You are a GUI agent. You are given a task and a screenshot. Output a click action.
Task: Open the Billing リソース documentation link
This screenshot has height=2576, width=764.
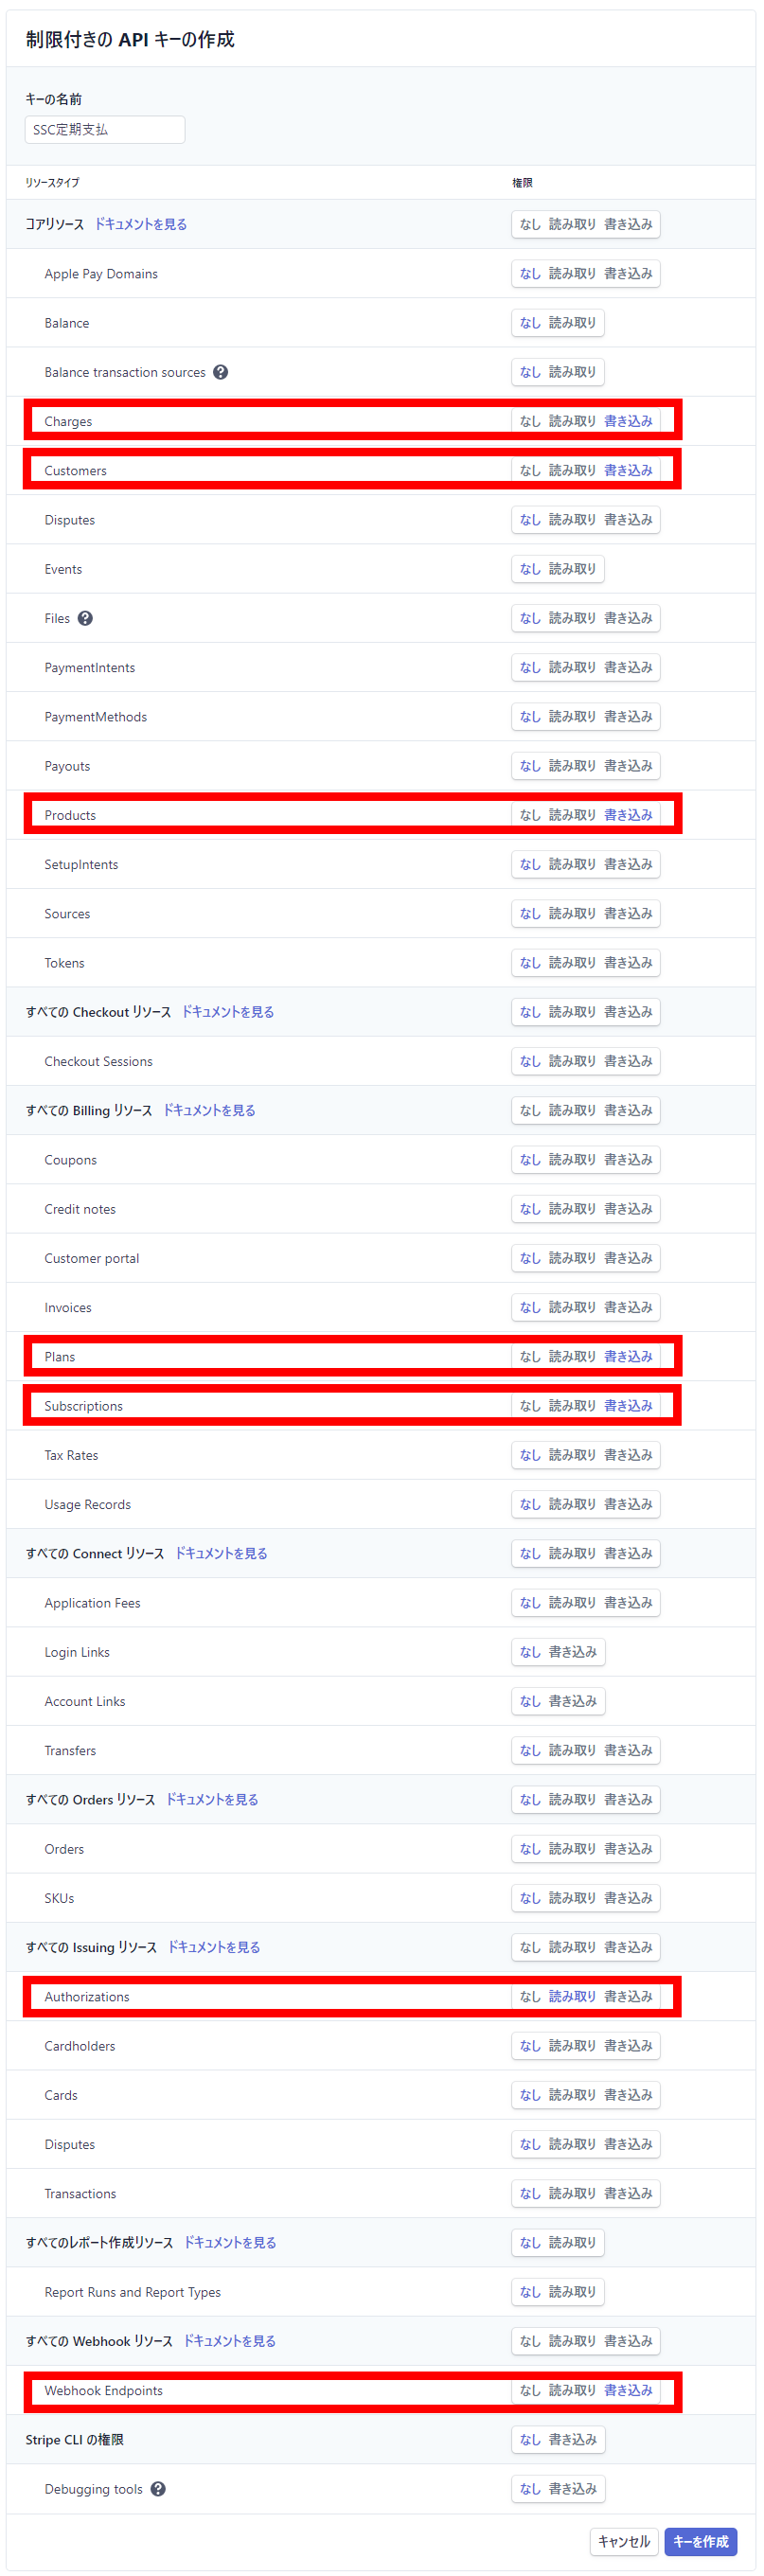pos(209,1110)
